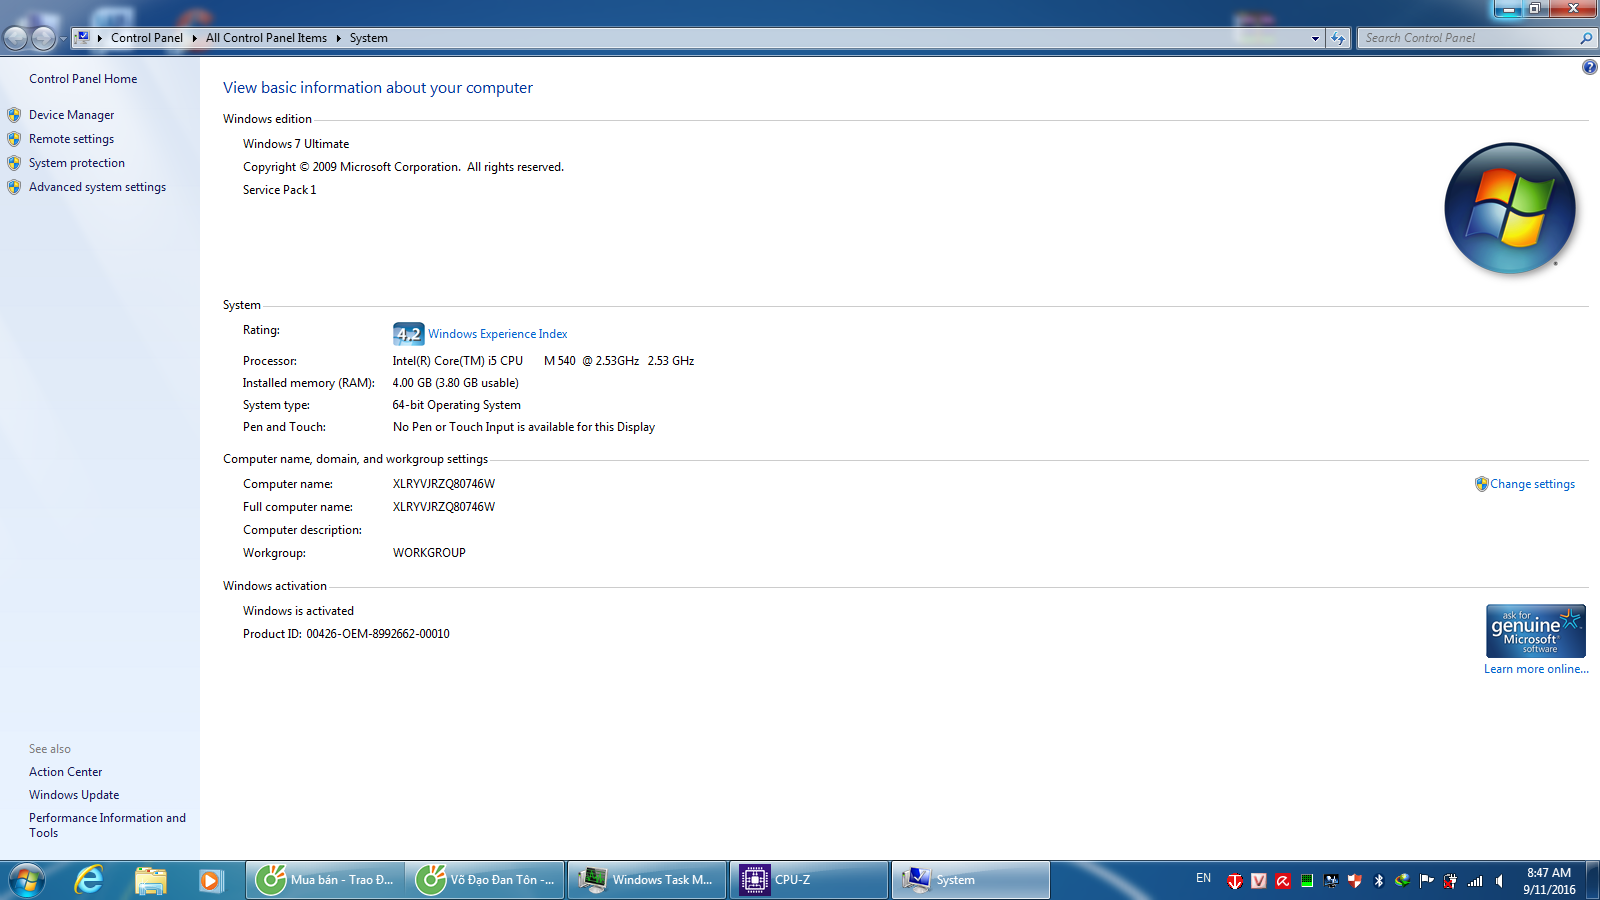Click the Avira antivirus tray icon
1600x900 pixels.
[1282, 881]
